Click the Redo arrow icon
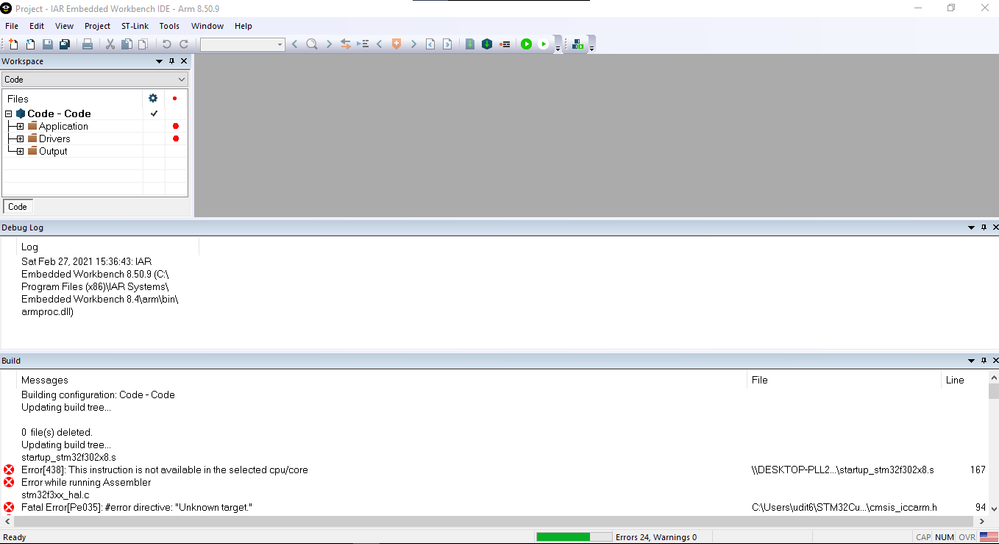Image resolution: width=999 pixels, height=544 pixels. point(183,44)
